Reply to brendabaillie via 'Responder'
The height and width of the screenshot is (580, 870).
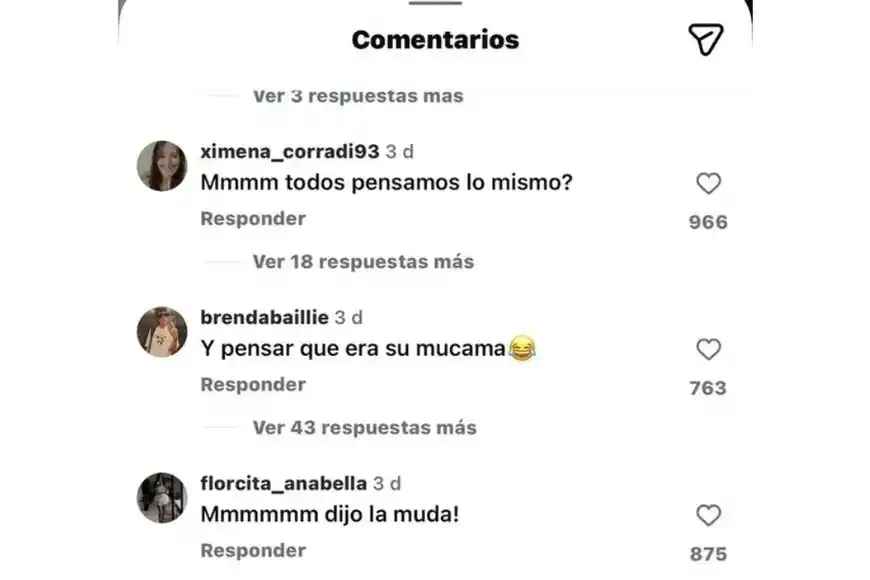pos(253,384)
